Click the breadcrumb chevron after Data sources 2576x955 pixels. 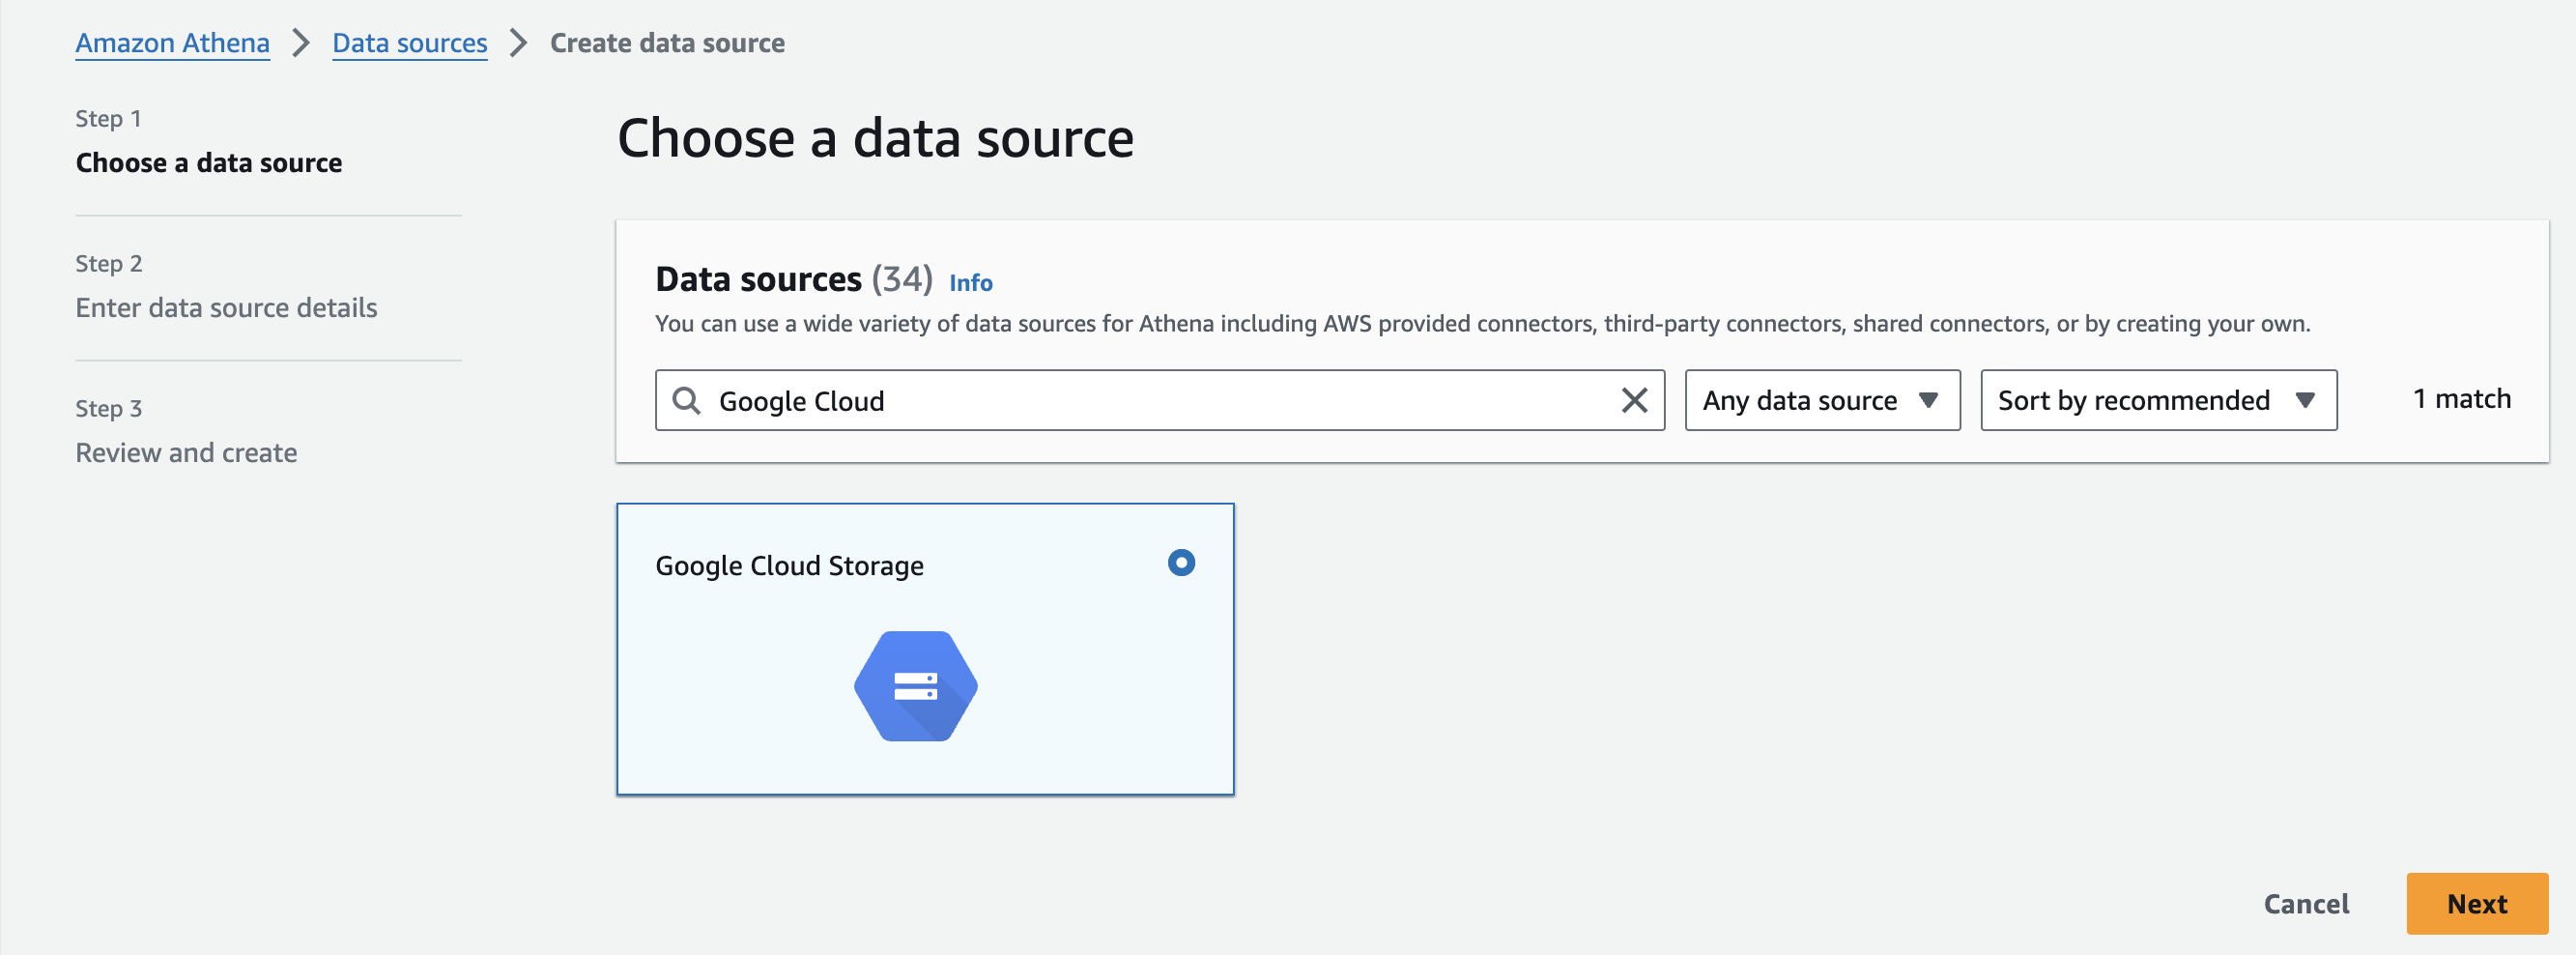pyautogui.click(x=518, y=43)
